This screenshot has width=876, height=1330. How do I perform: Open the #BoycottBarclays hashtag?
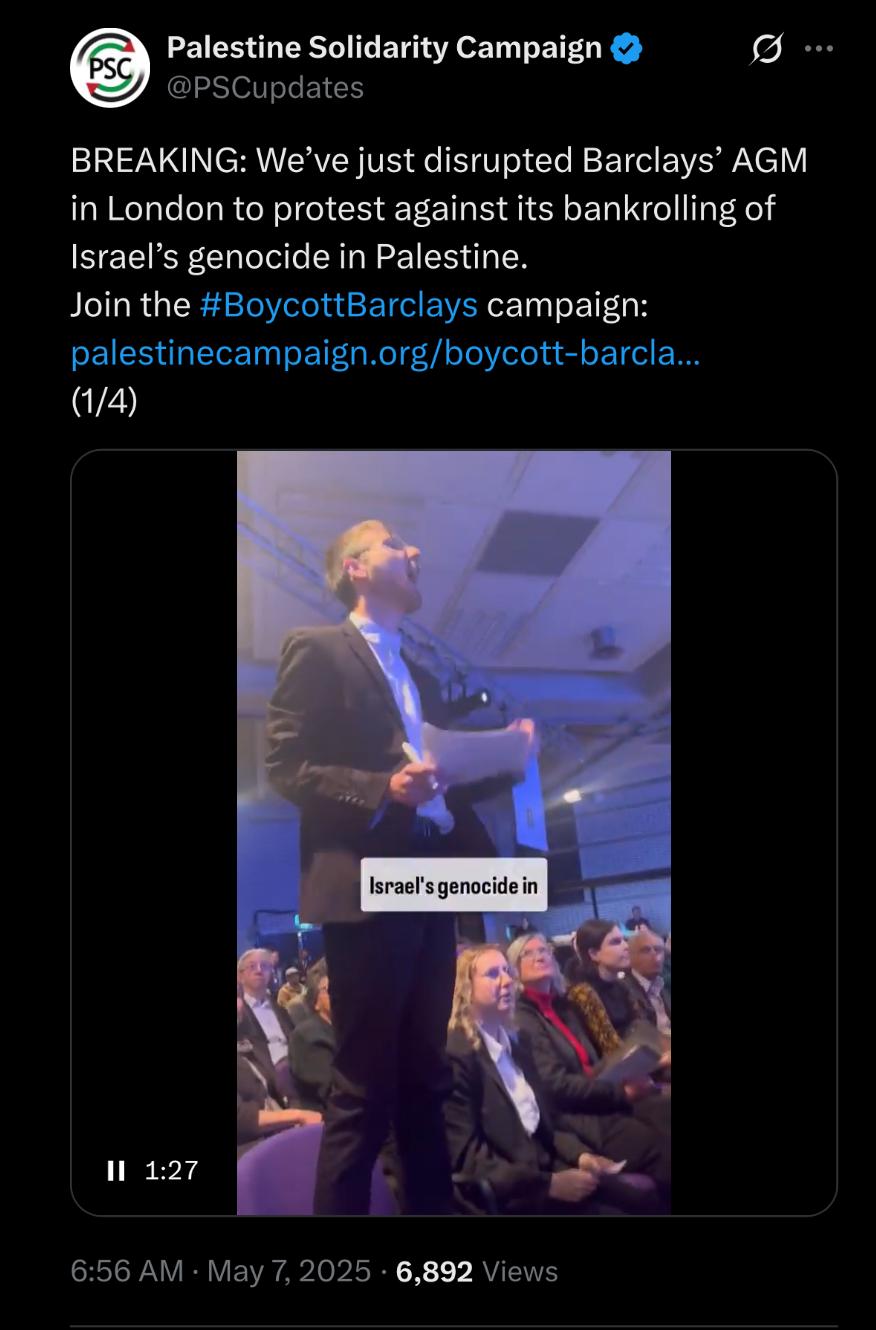tap(338, 304)
